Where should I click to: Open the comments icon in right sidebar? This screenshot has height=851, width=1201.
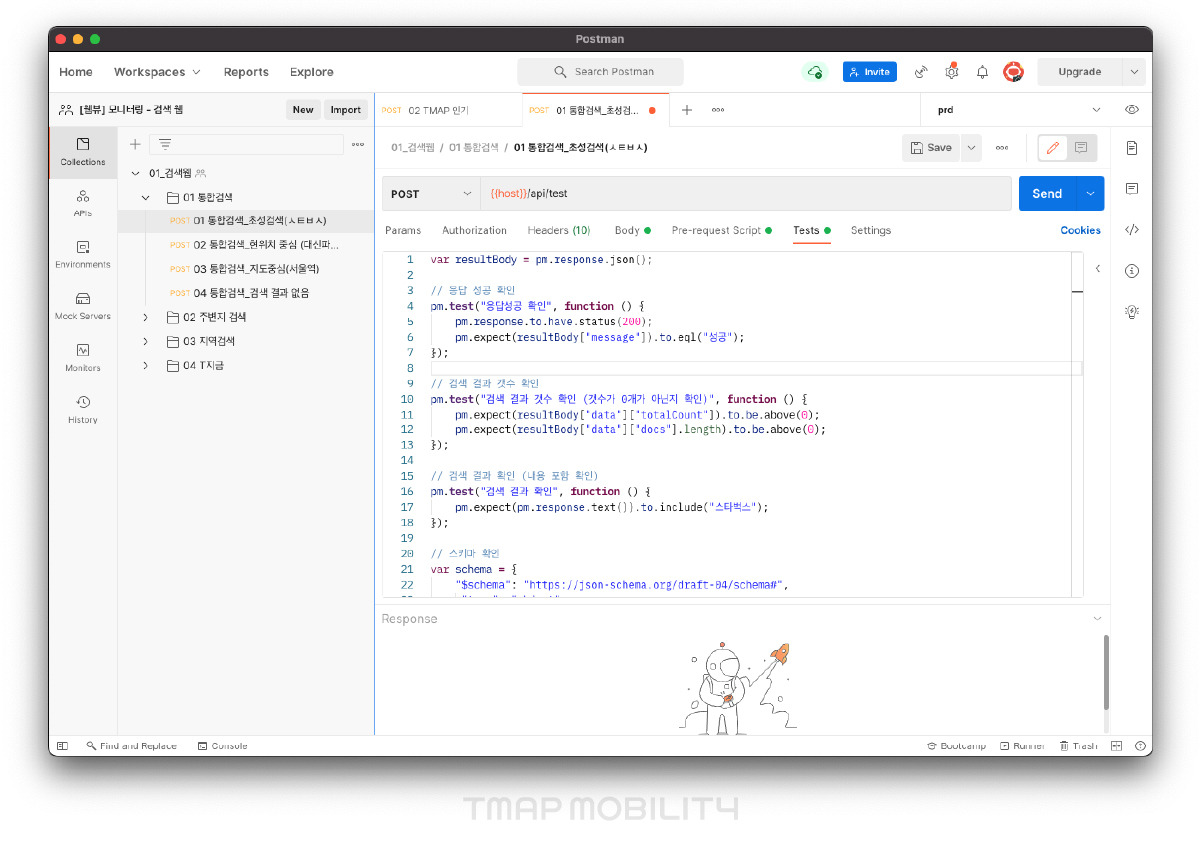pyautogui.click(x=1132, y=188)
